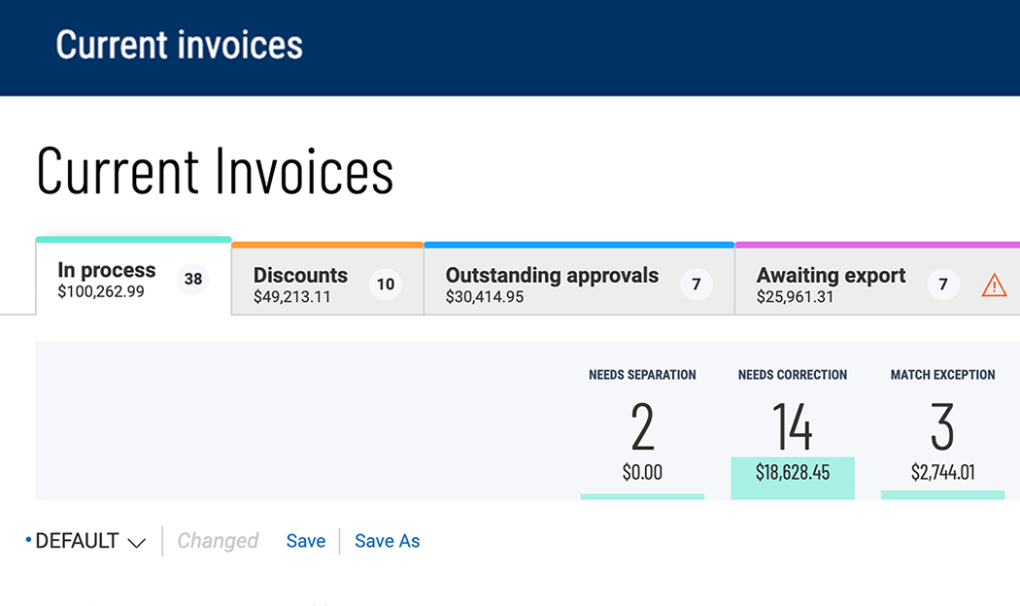Click the Current invoices header title
1020x606 pixels.
pyautogui.click(x=179, y=45)
